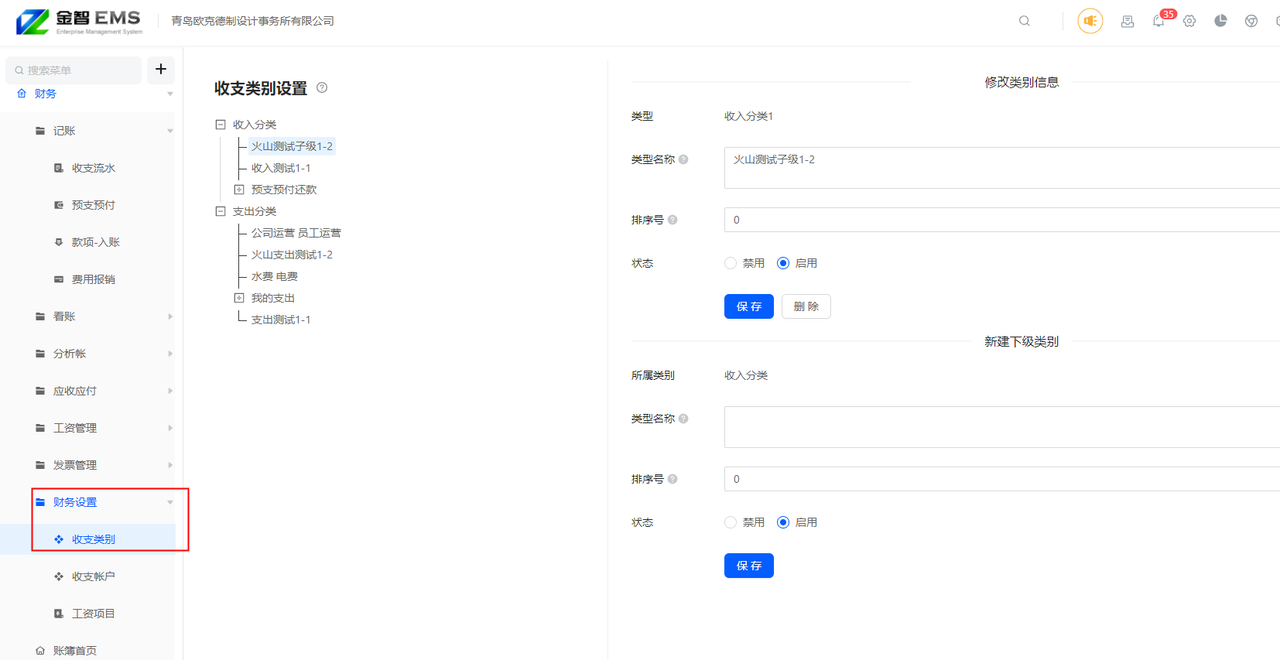Select 支出分类 root tree label
The width and height of the screenshot is (1280, 660).
click(x=255, y=211)
